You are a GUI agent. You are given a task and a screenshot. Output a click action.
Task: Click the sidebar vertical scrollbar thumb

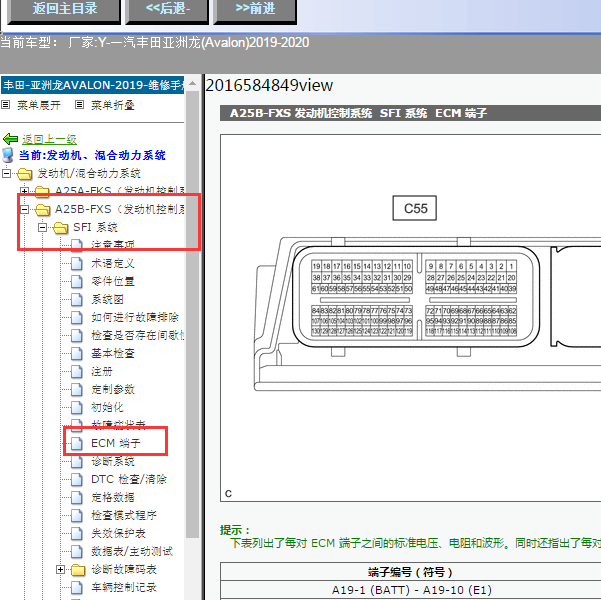tap(192, 314)
